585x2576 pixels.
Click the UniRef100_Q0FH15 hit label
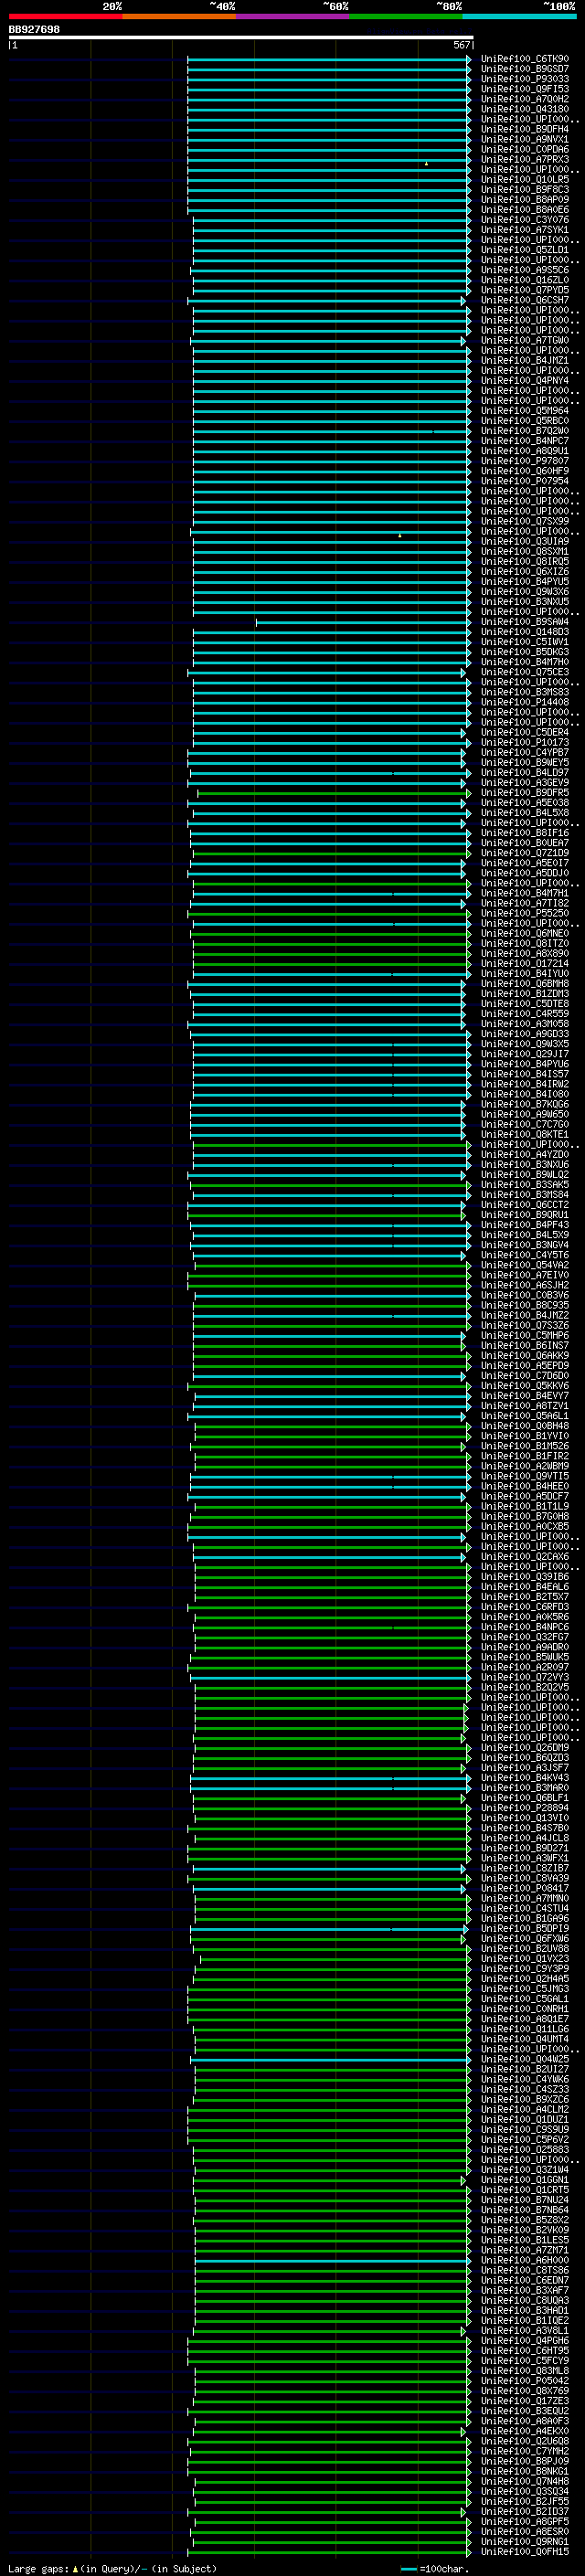[524, 2551]
